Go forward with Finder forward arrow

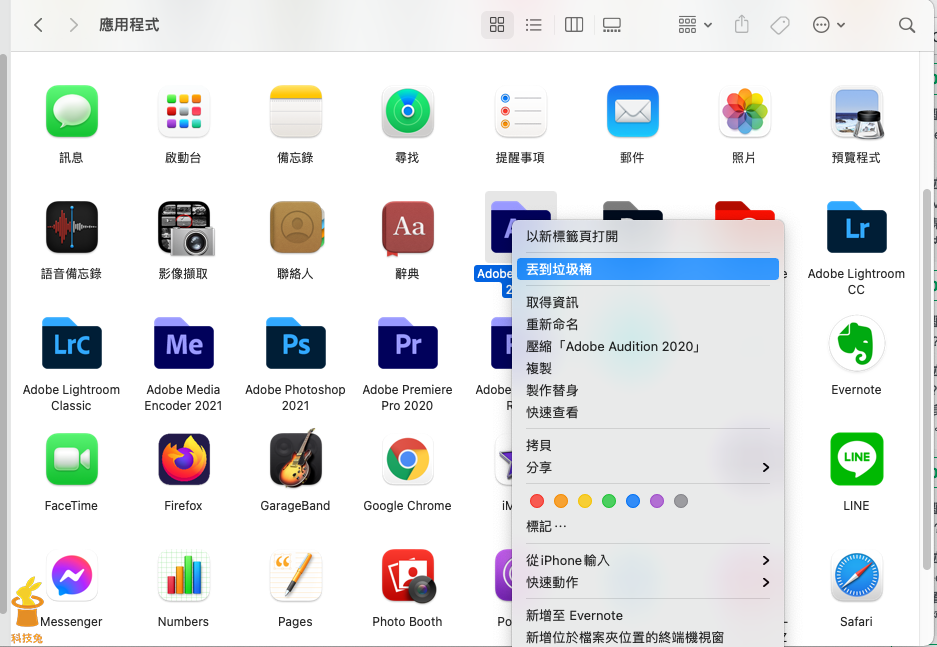click(x=74, y=24)
